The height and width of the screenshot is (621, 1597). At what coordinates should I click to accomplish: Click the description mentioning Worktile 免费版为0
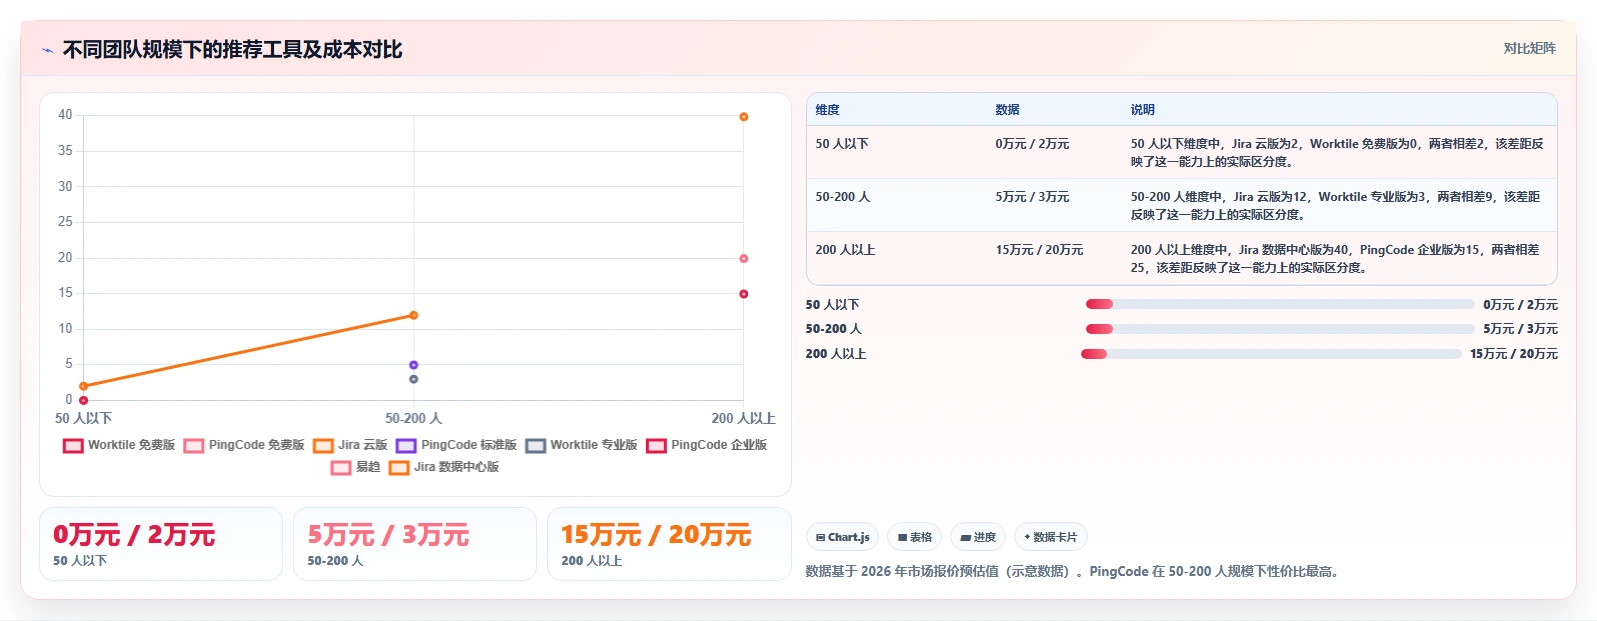click(1337, 153)
